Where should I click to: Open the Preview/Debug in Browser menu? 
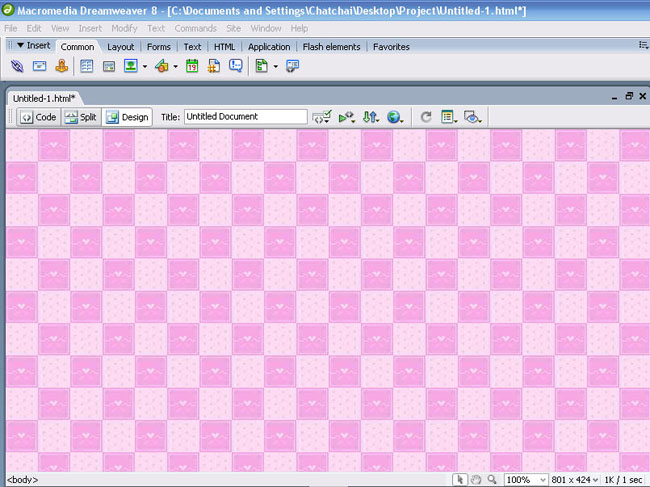point(347,117)
